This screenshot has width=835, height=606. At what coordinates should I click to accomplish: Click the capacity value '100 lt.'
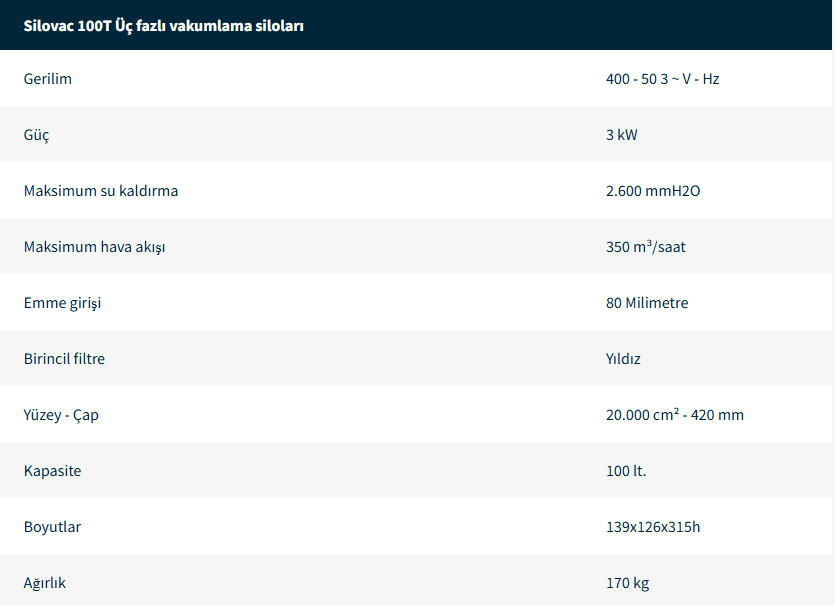point(626,471)
